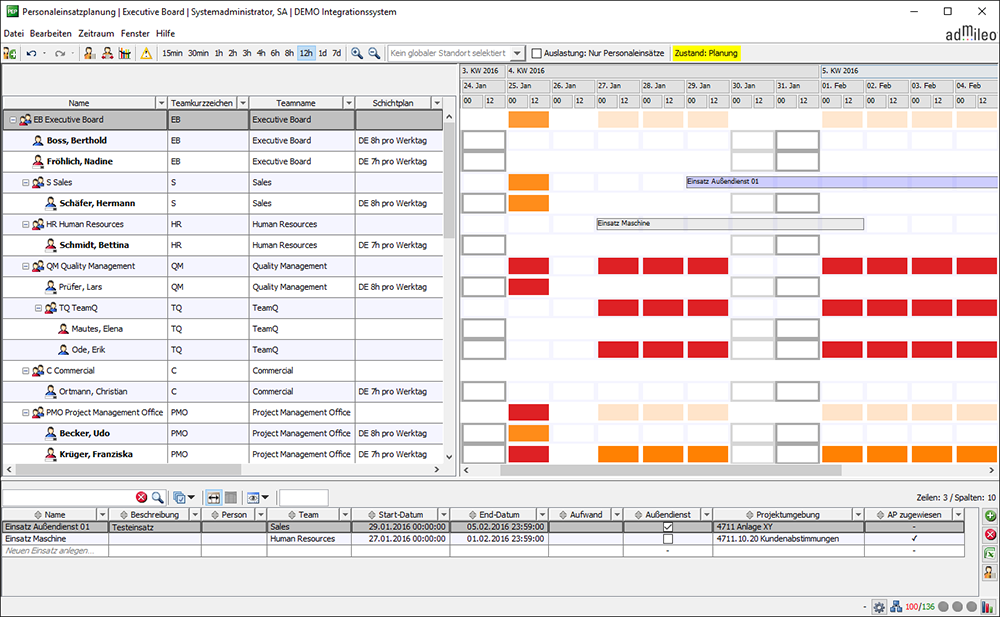Click the colored bar chart toolbar icon
The image size is (1000, 617).
coord(125,54)
